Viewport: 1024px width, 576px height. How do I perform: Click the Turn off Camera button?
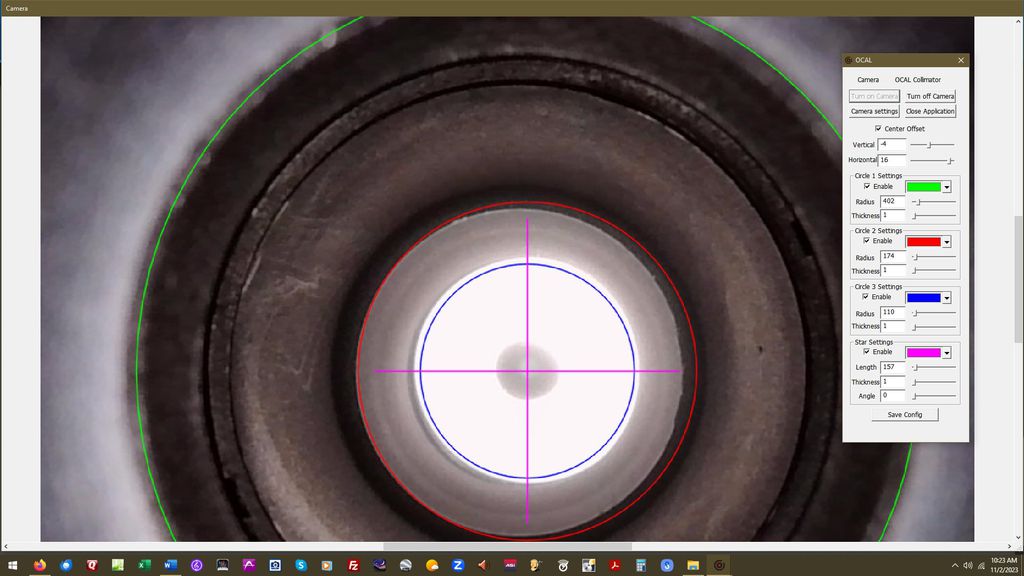pos(930,96)
